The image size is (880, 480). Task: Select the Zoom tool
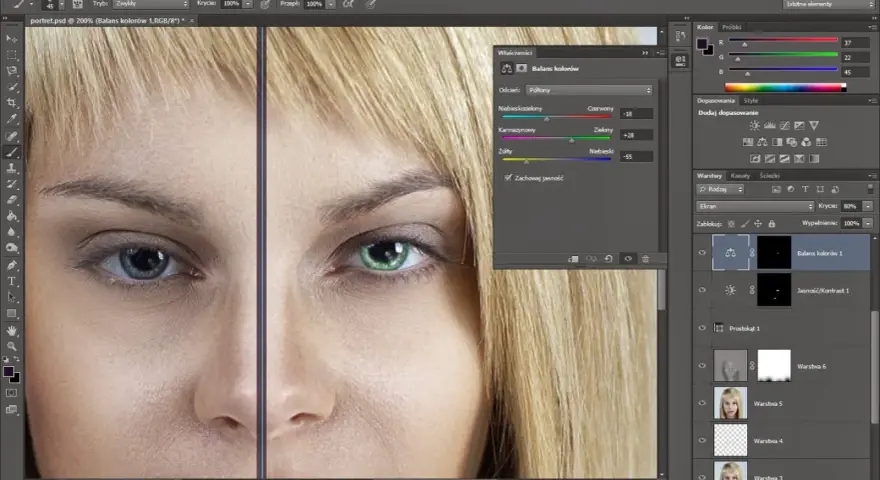pyautogui.click(x=11, y=346)
